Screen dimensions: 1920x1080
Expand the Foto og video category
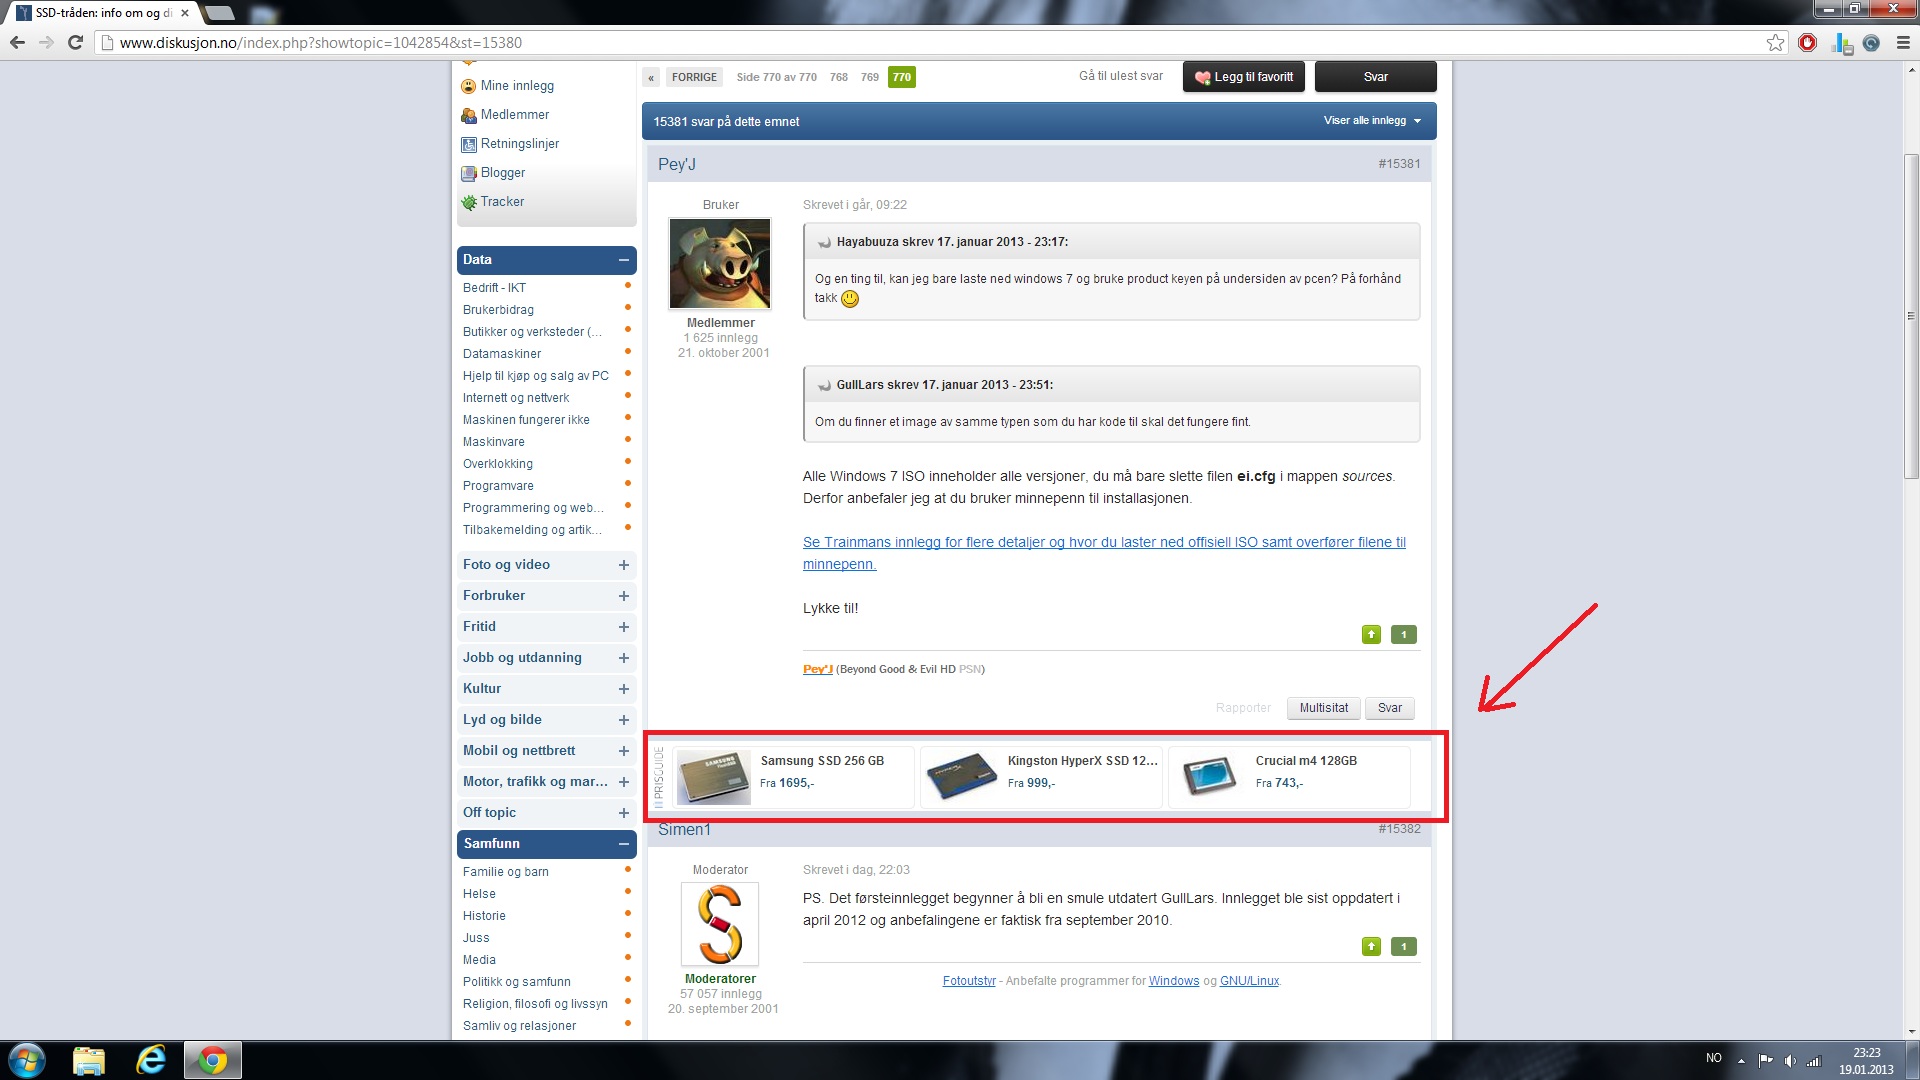coord(624,565)
